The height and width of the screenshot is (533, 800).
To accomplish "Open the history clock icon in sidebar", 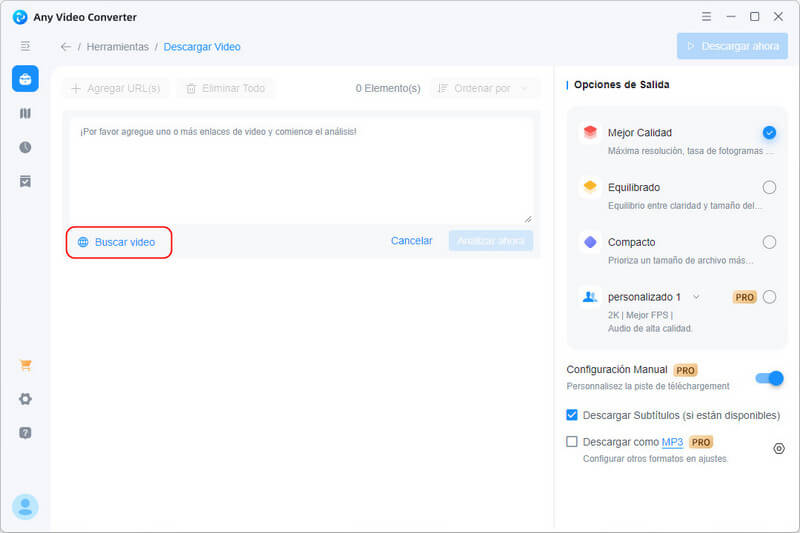I will 25,147.
